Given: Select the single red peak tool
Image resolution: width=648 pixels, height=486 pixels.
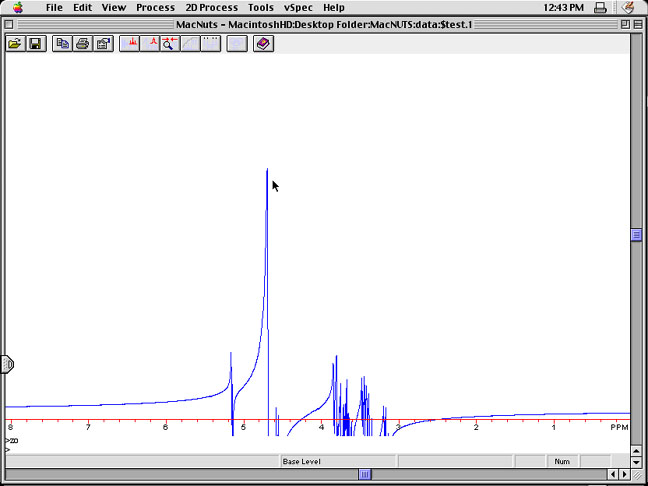Looking at the screenshot, I should 151,44.
